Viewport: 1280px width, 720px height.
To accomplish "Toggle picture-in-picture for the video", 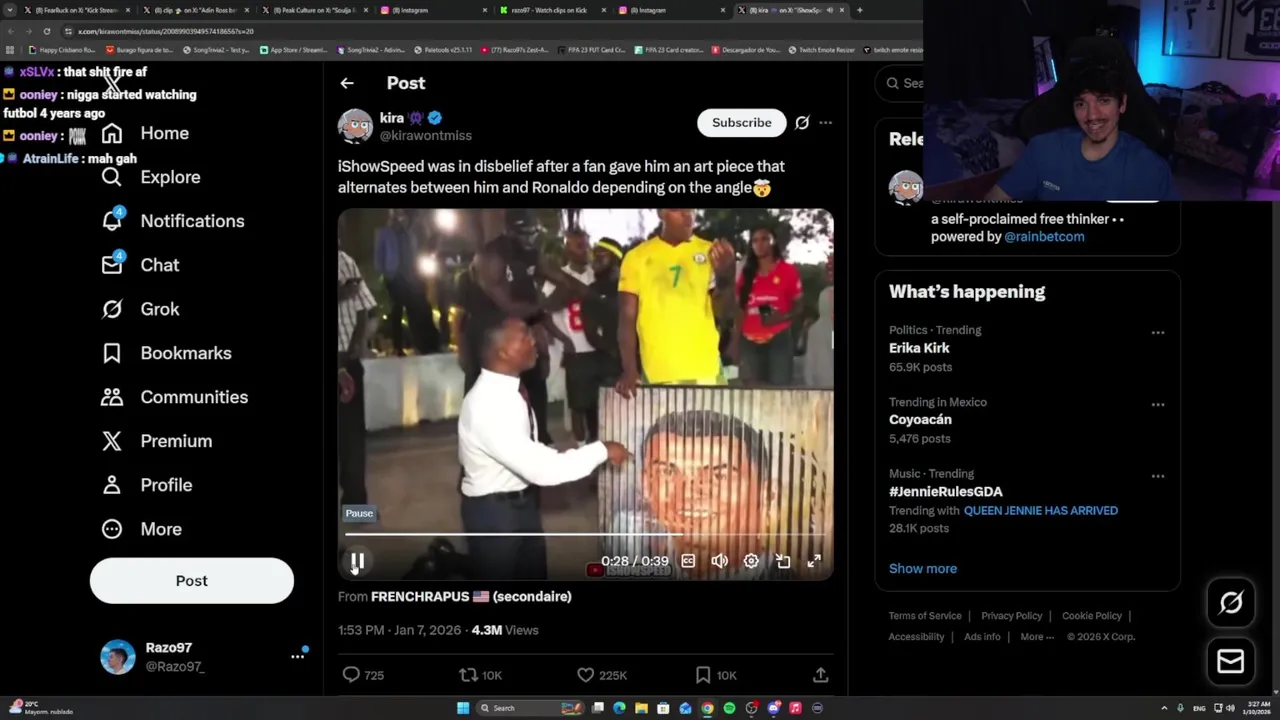I will 783,561.
